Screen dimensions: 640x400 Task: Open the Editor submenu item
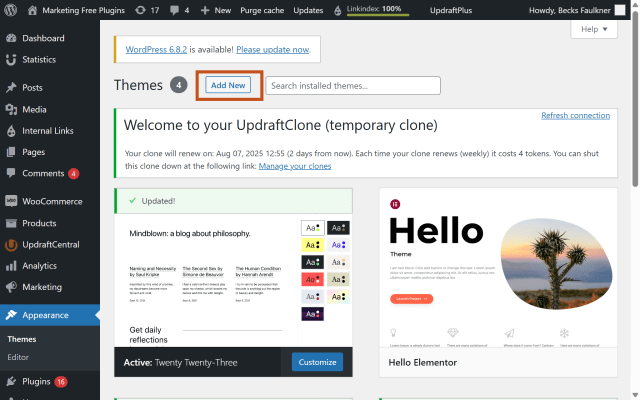18,357
